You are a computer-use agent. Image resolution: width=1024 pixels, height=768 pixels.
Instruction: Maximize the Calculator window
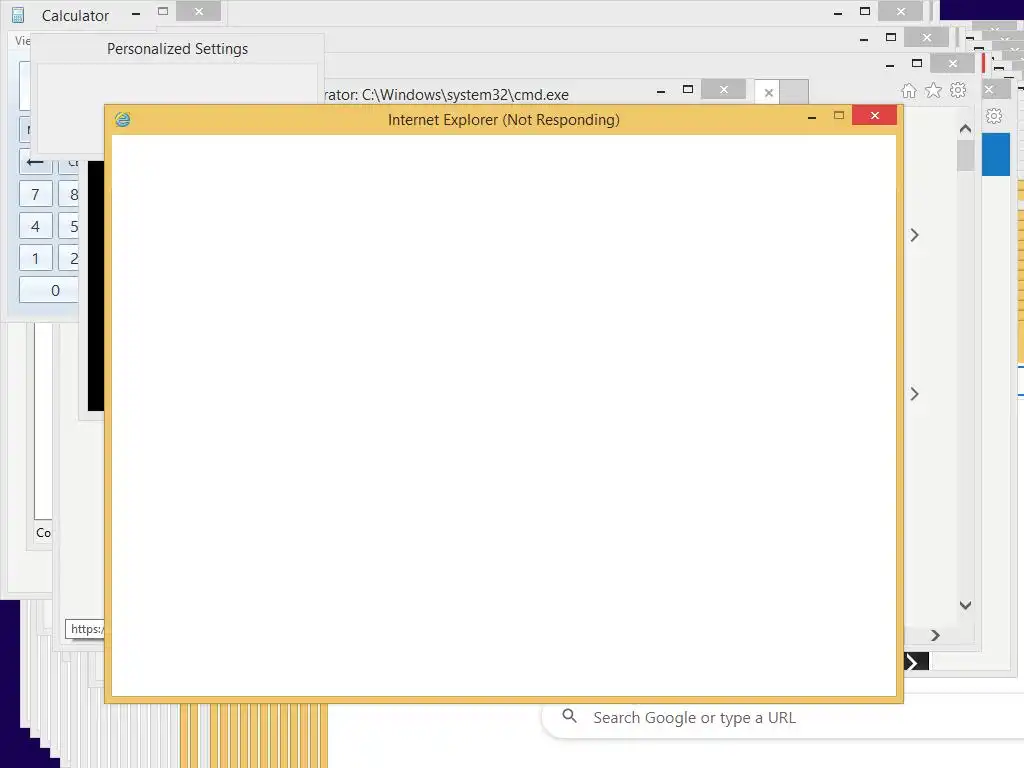point(163,11)
